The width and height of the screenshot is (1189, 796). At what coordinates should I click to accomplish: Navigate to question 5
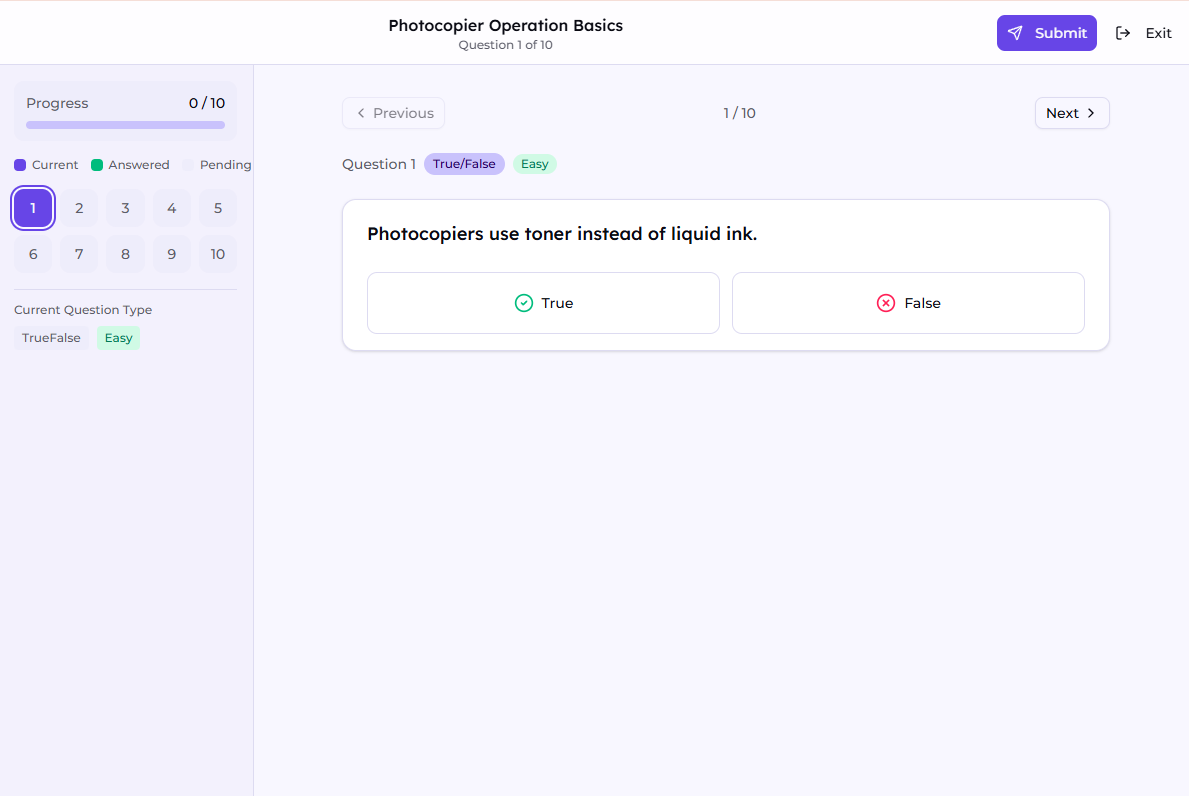pos(218,208)
